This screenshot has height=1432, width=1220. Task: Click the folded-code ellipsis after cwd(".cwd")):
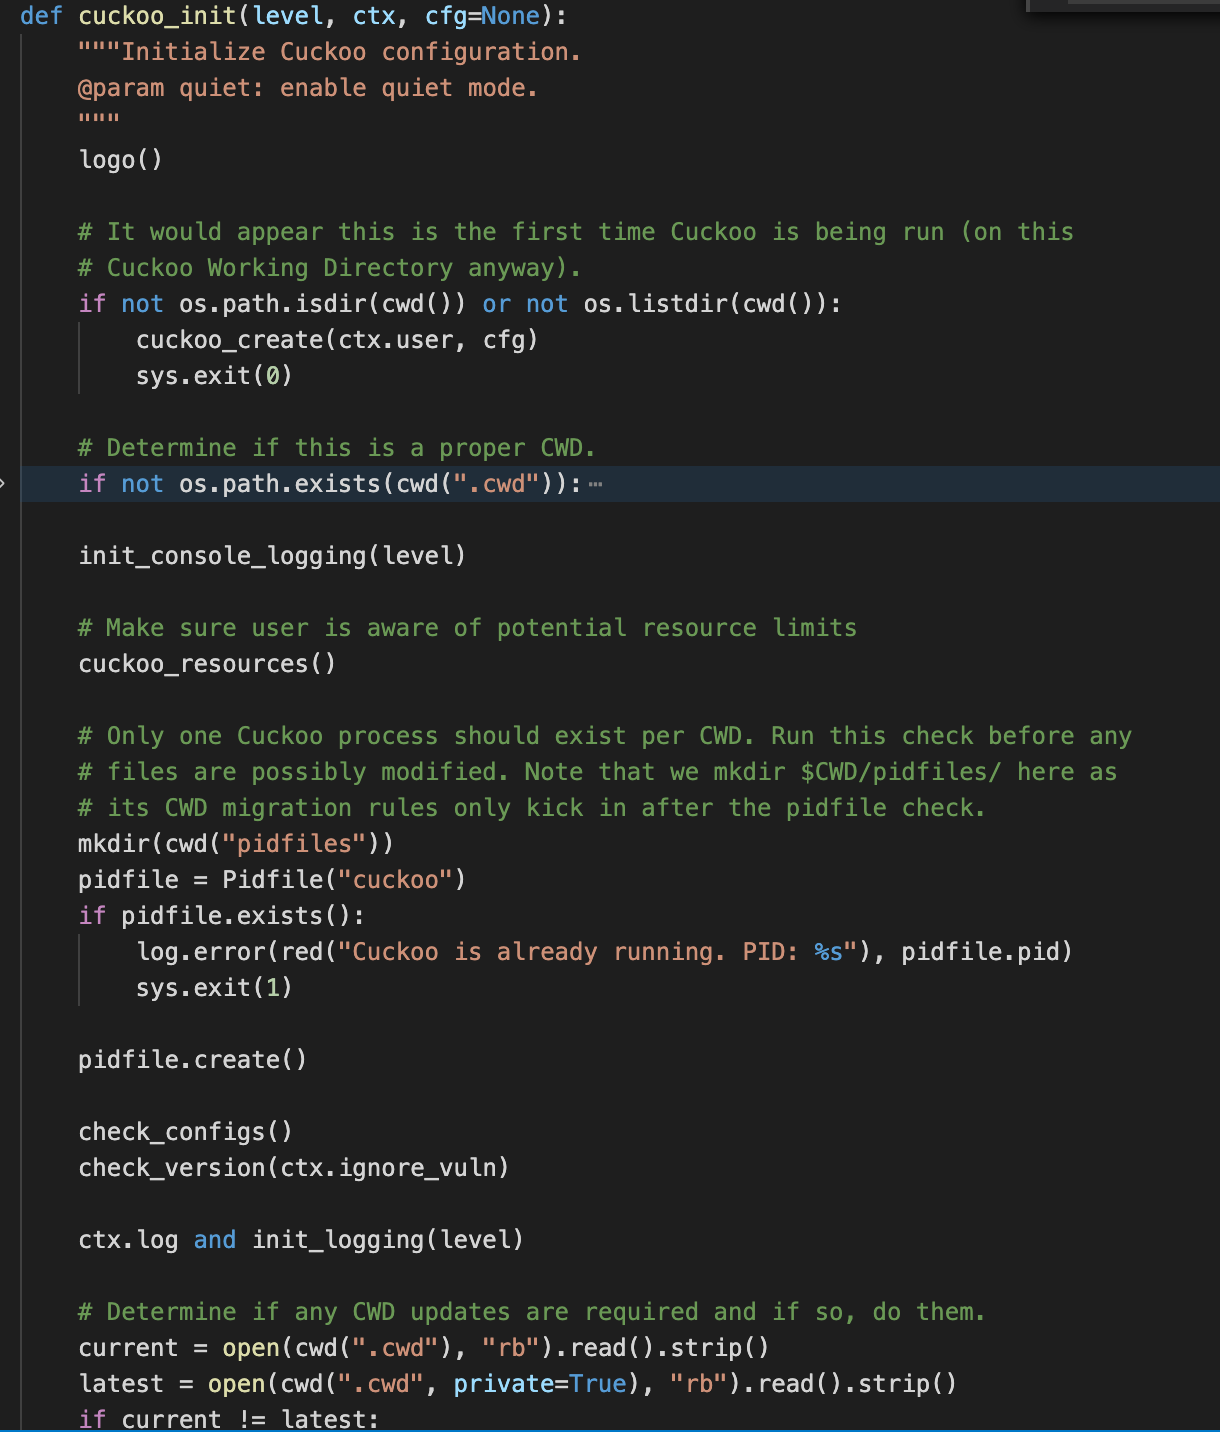(x=596, y=485)
